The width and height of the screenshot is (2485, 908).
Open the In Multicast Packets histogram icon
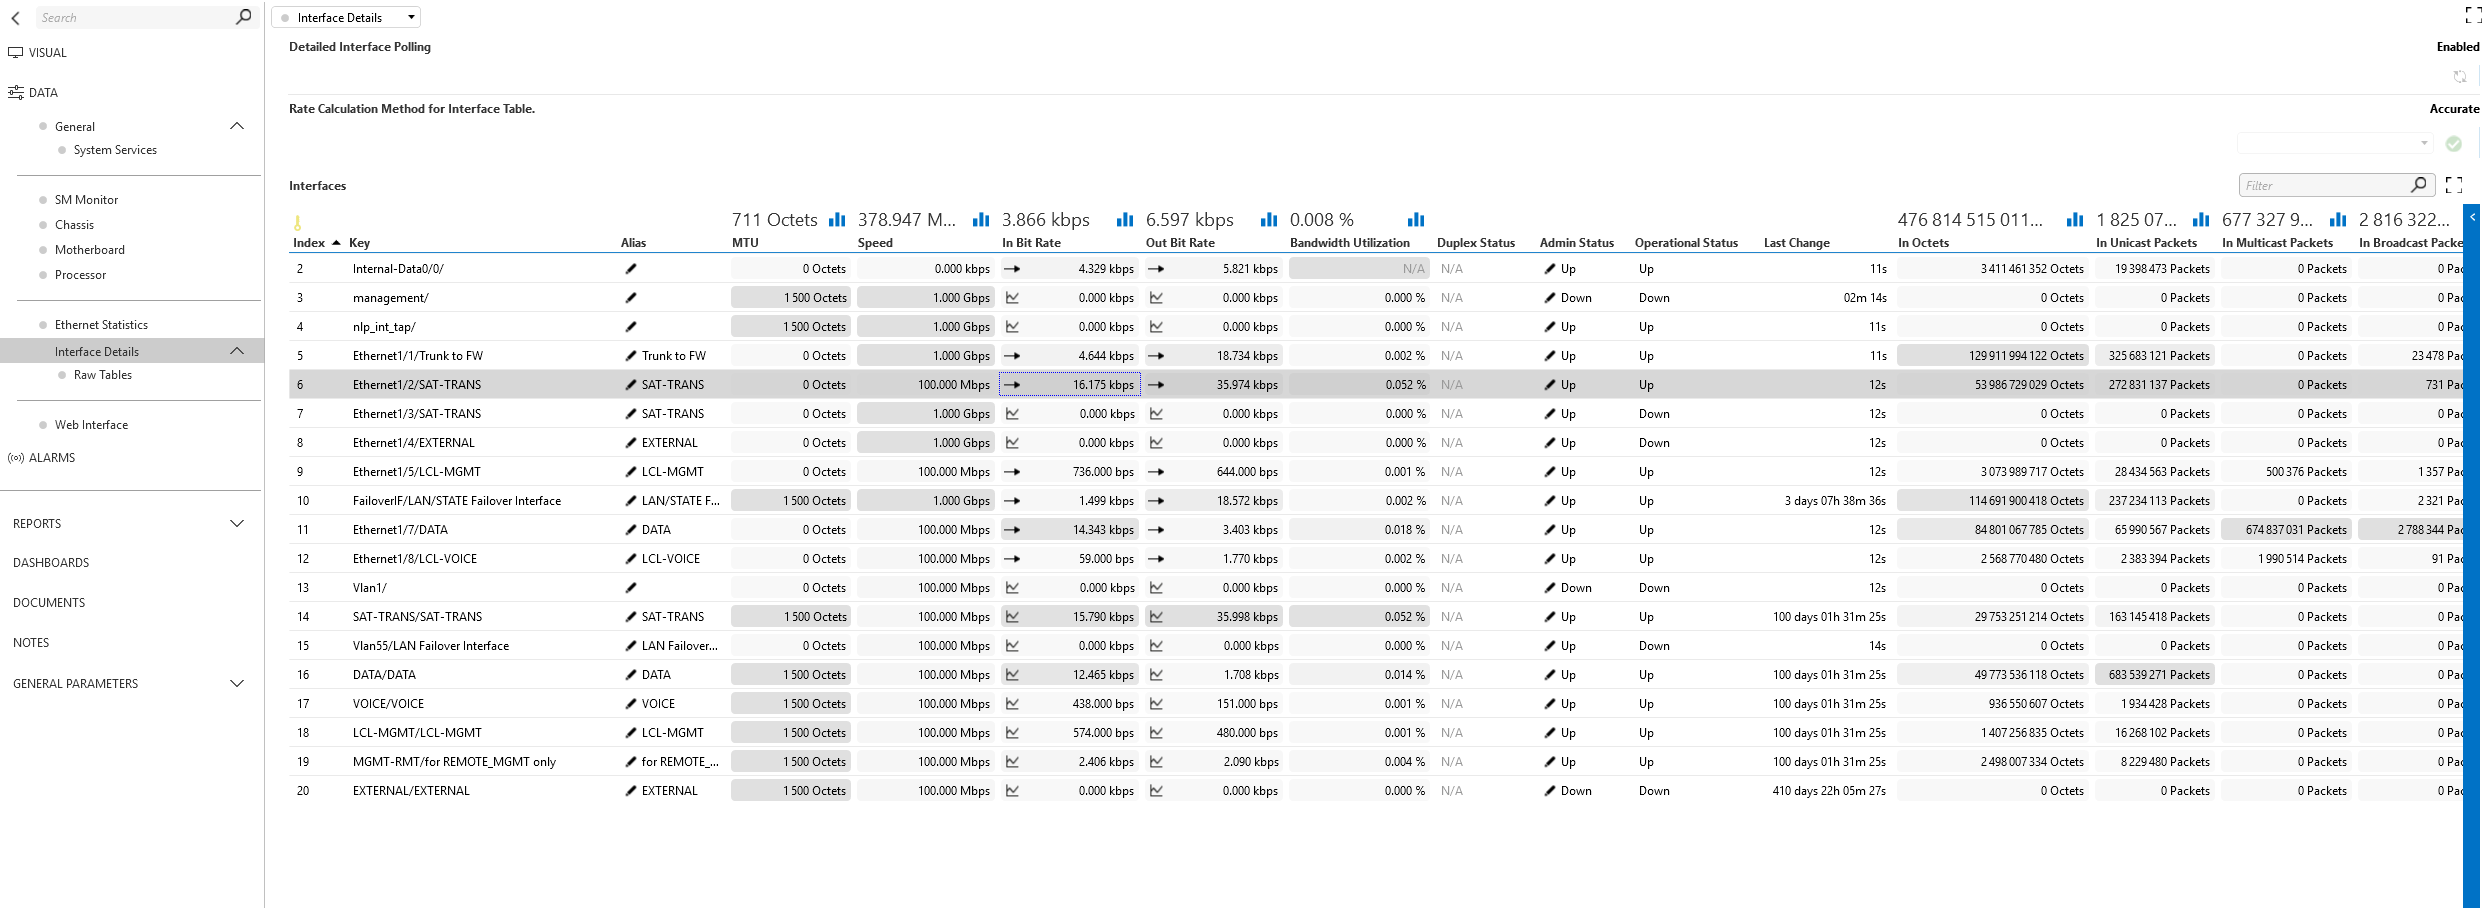[2338, 220]
